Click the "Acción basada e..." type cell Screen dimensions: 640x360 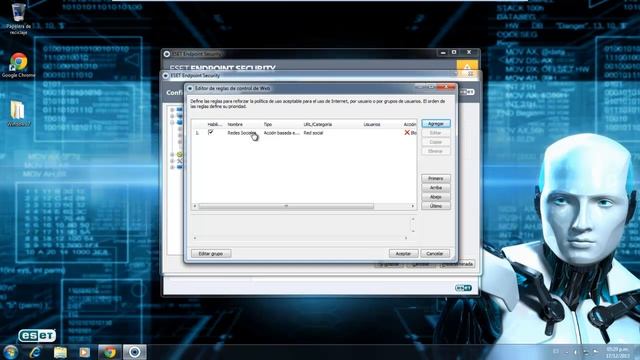281,133
